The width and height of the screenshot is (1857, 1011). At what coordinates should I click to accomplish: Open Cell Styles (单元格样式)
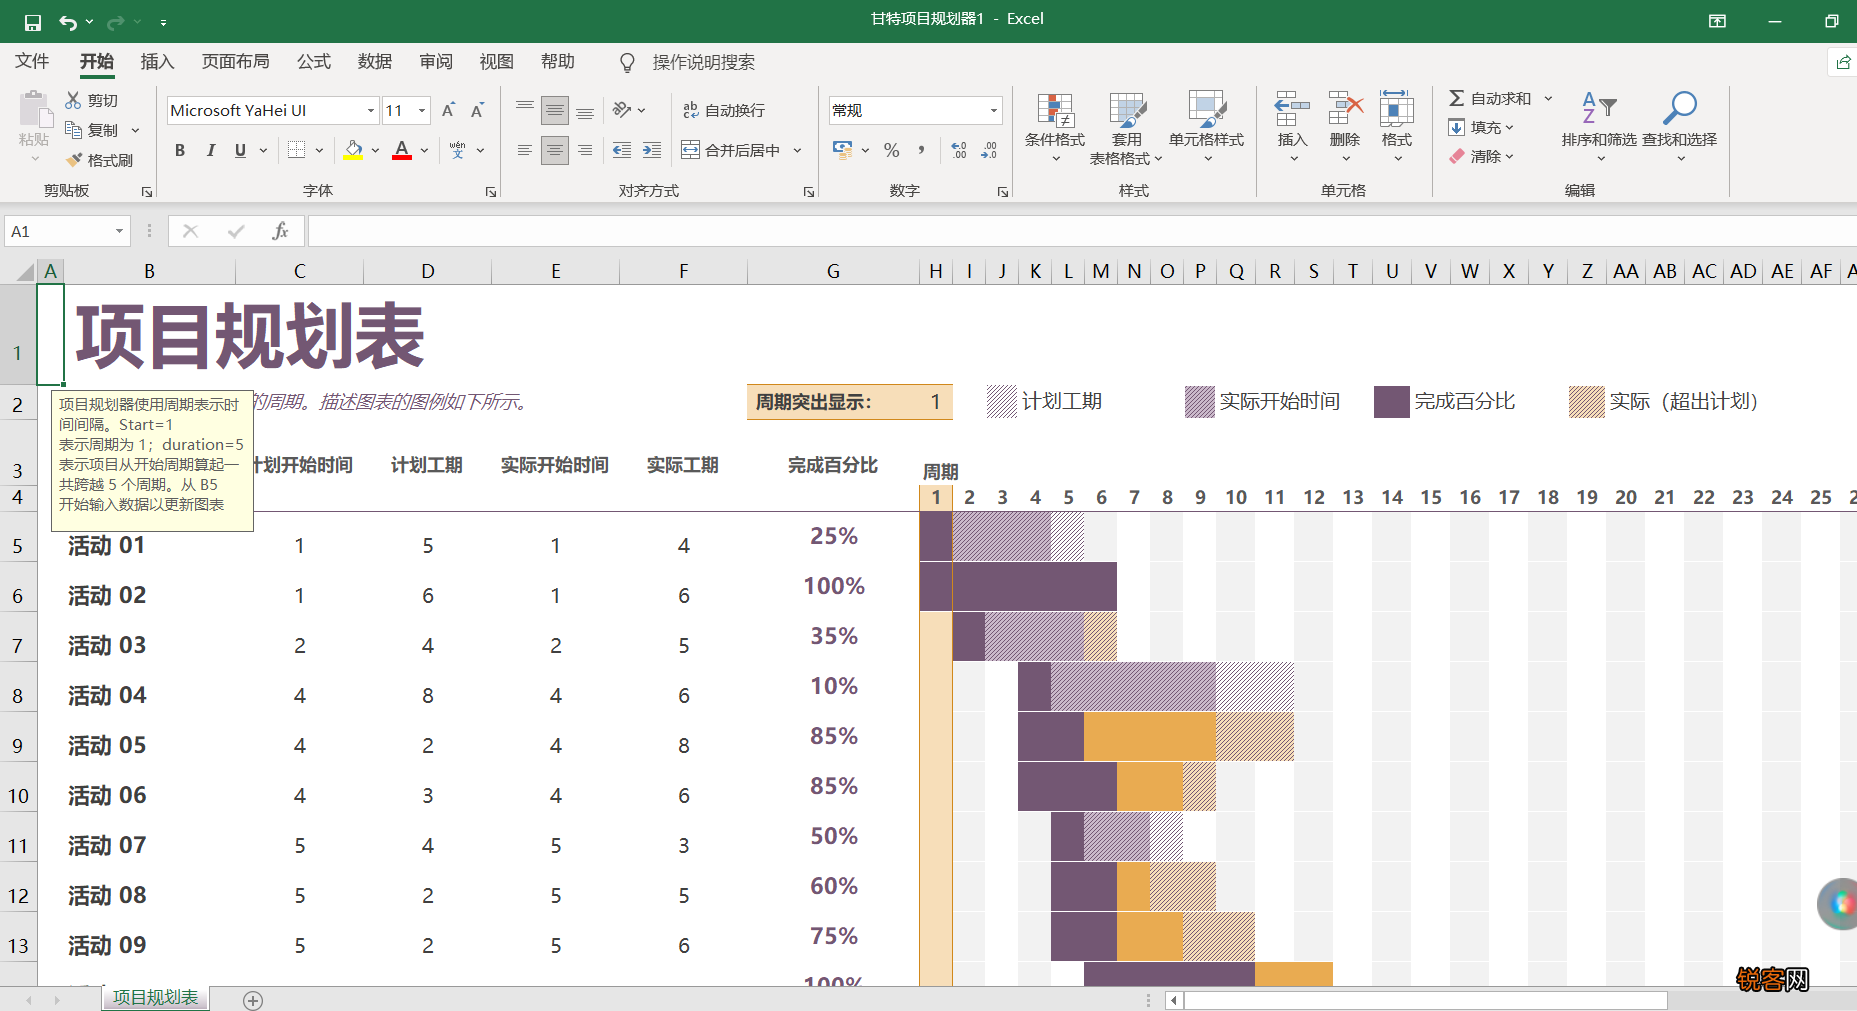(1206, 128)
